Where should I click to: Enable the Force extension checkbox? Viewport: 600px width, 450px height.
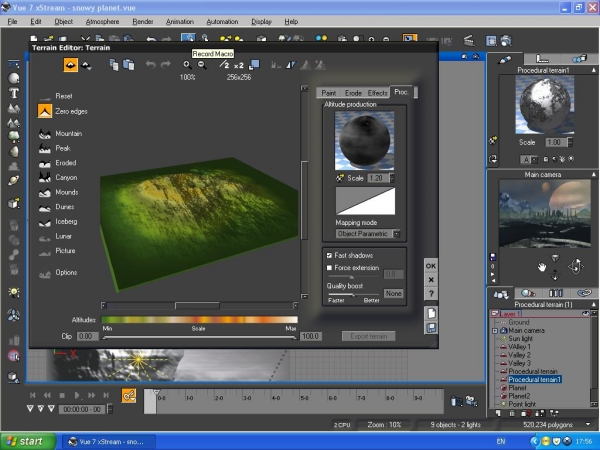pyautogui.click(x=329, y=268)
